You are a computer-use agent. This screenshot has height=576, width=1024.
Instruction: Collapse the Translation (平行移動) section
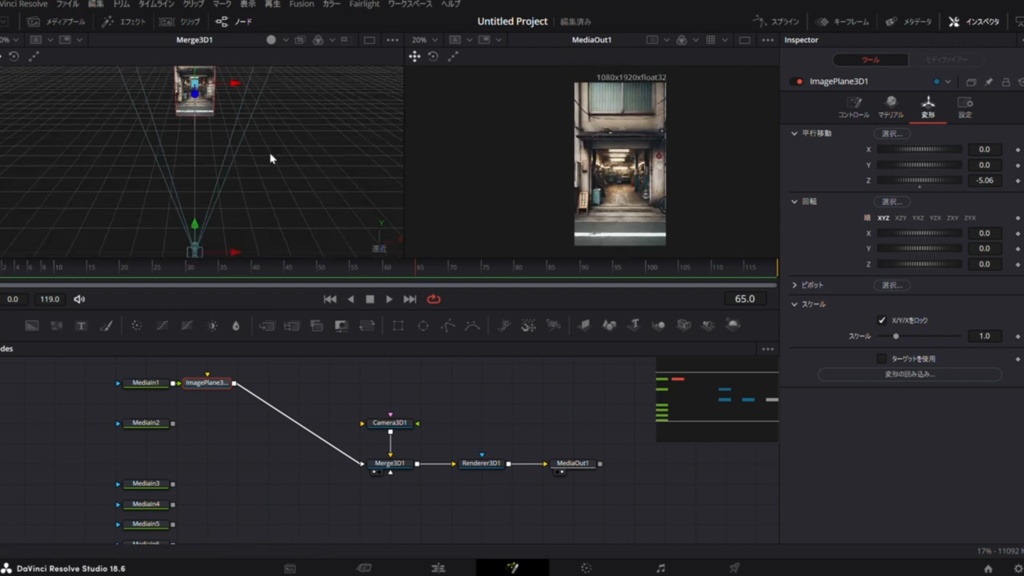(795, 133)
